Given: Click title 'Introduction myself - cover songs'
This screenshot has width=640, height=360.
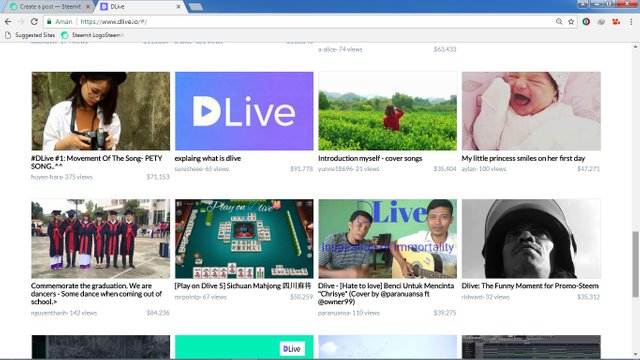Looking at the screenshot, I should tap(370, 158).
